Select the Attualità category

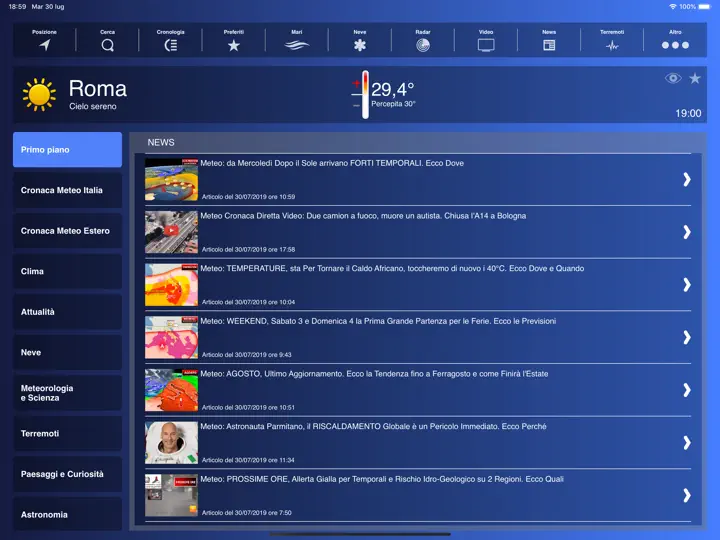click(x=68, y=312)
